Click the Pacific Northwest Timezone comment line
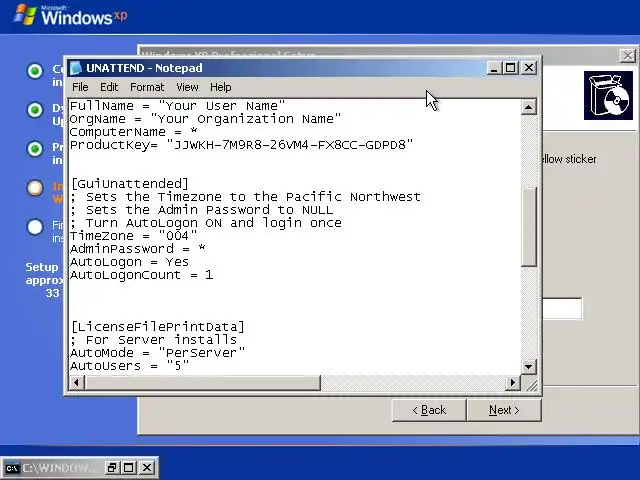Image resolution: width=640 pixels, height=480 pixels. click(x=245, y=197)
